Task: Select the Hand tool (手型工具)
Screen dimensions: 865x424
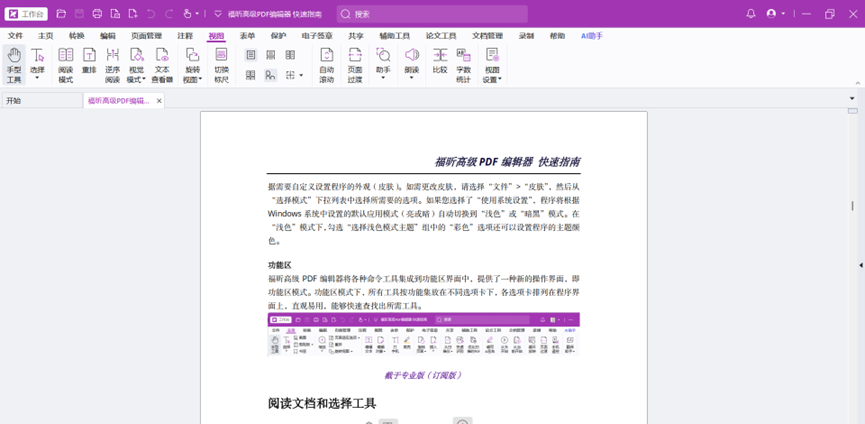Action: click(x=14, y=64)
